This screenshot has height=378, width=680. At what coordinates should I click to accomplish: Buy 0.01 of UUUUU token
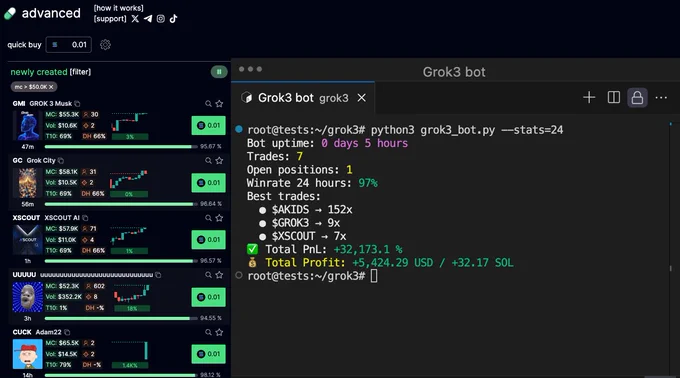(x=209, y=297)
